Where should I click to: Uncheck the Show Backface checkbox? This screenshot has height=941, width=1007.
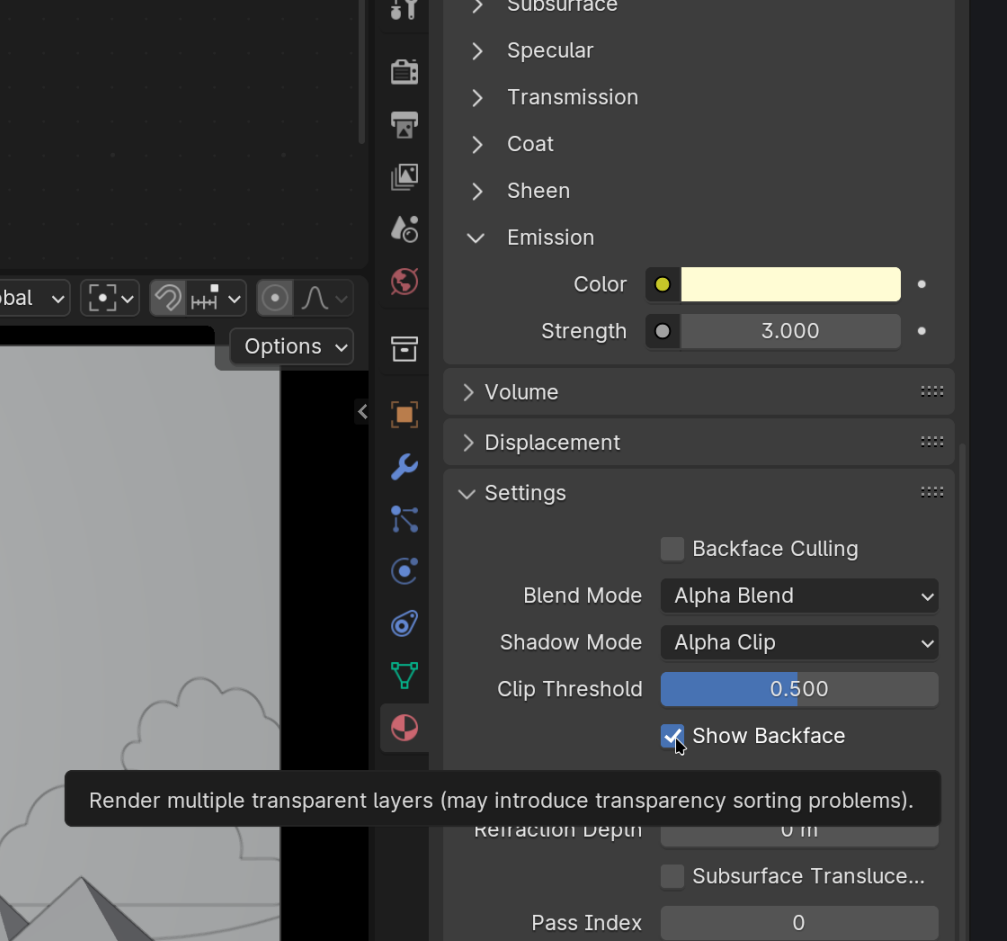672,736
